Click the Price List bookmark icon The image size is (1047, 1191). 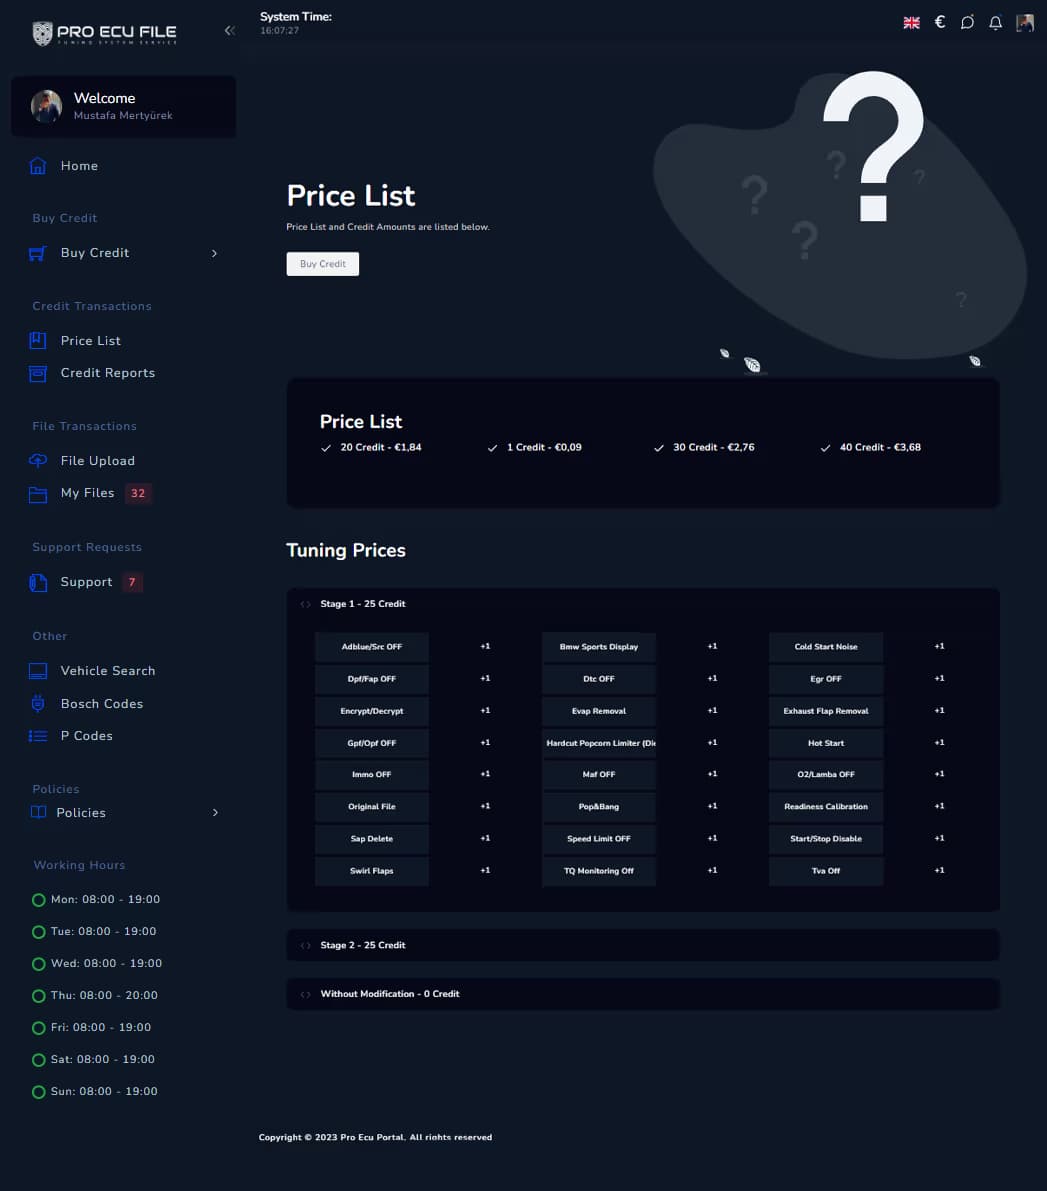37,340
